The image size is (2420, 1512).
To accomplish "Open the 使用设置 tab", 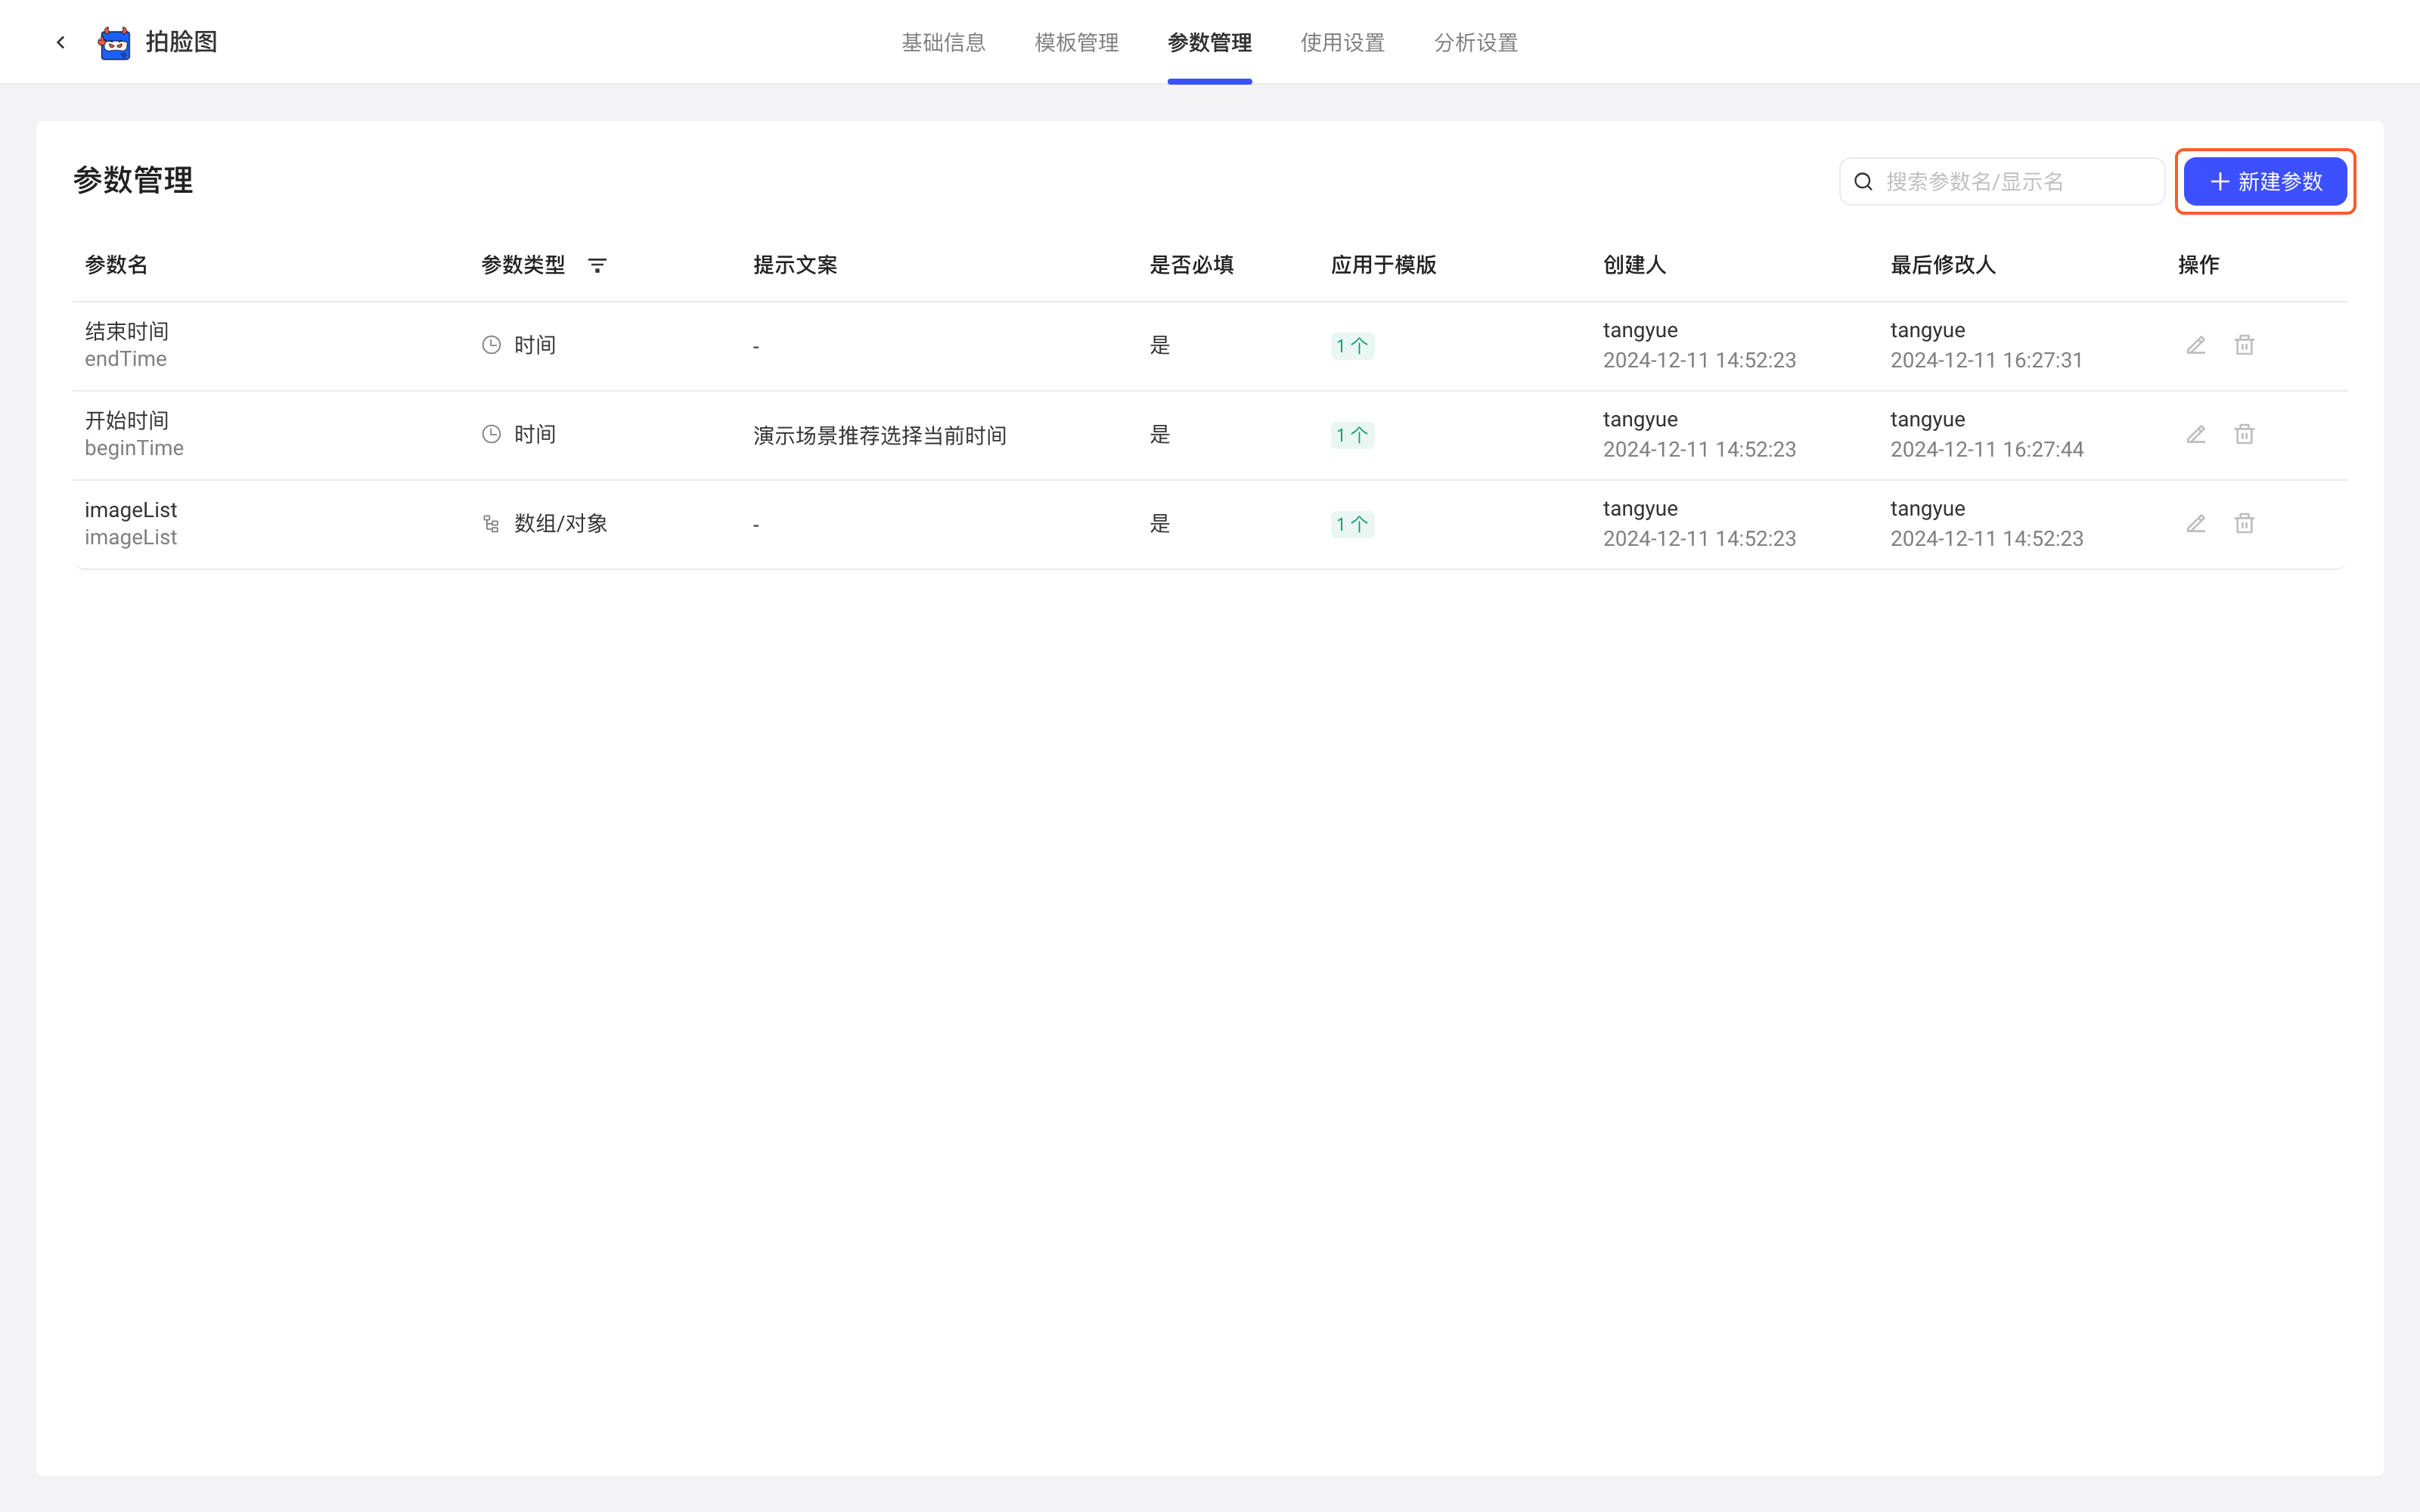I will [x=1342, y=42].
